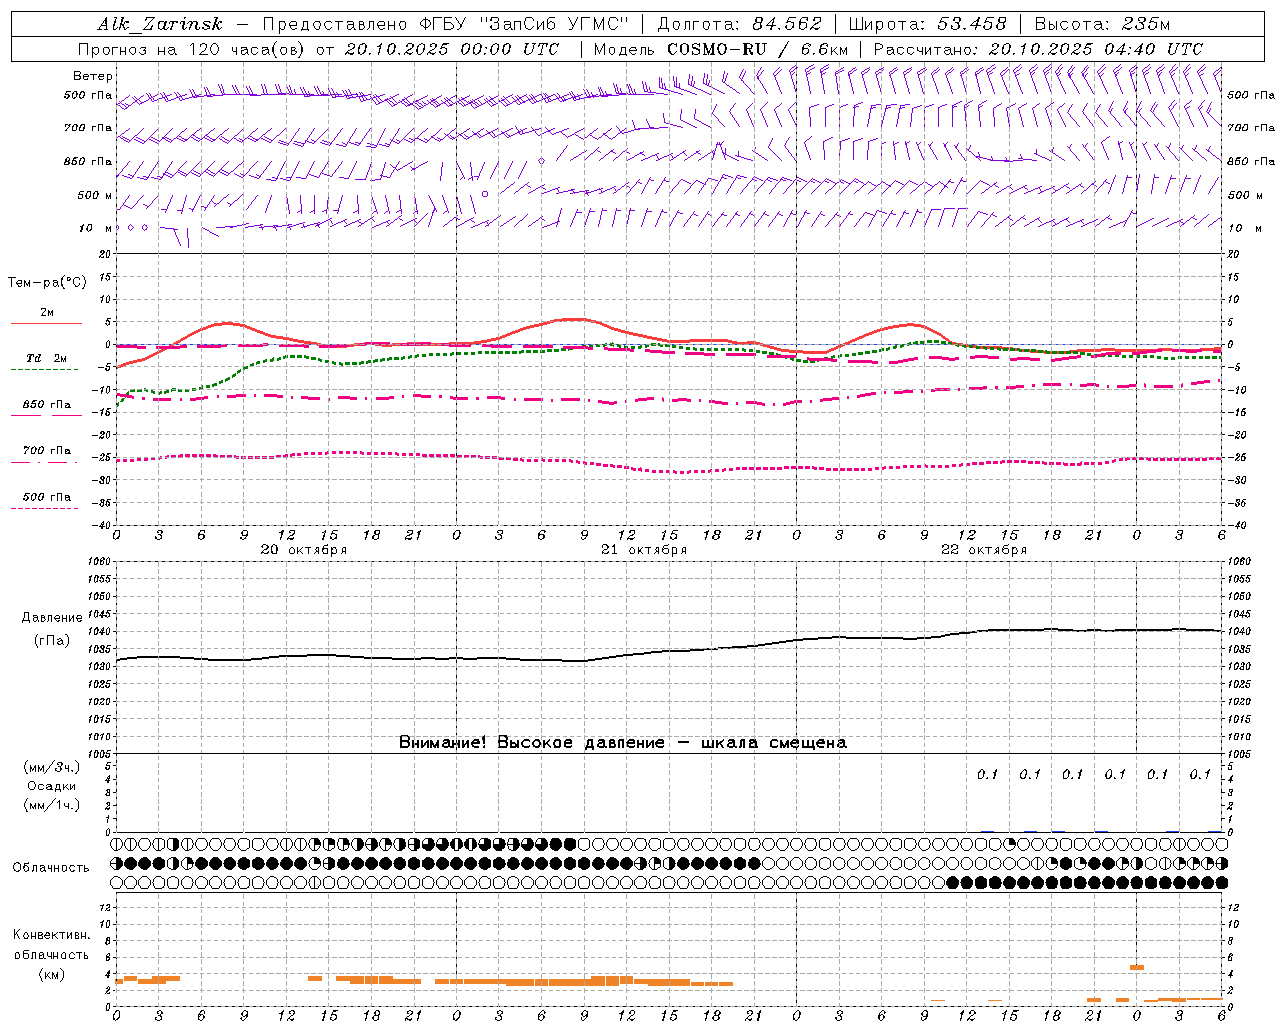This screenshot has height=1024, width=1280.
Task: Click 850 гПа entry in temperature legend
Action: coord(46,405)
